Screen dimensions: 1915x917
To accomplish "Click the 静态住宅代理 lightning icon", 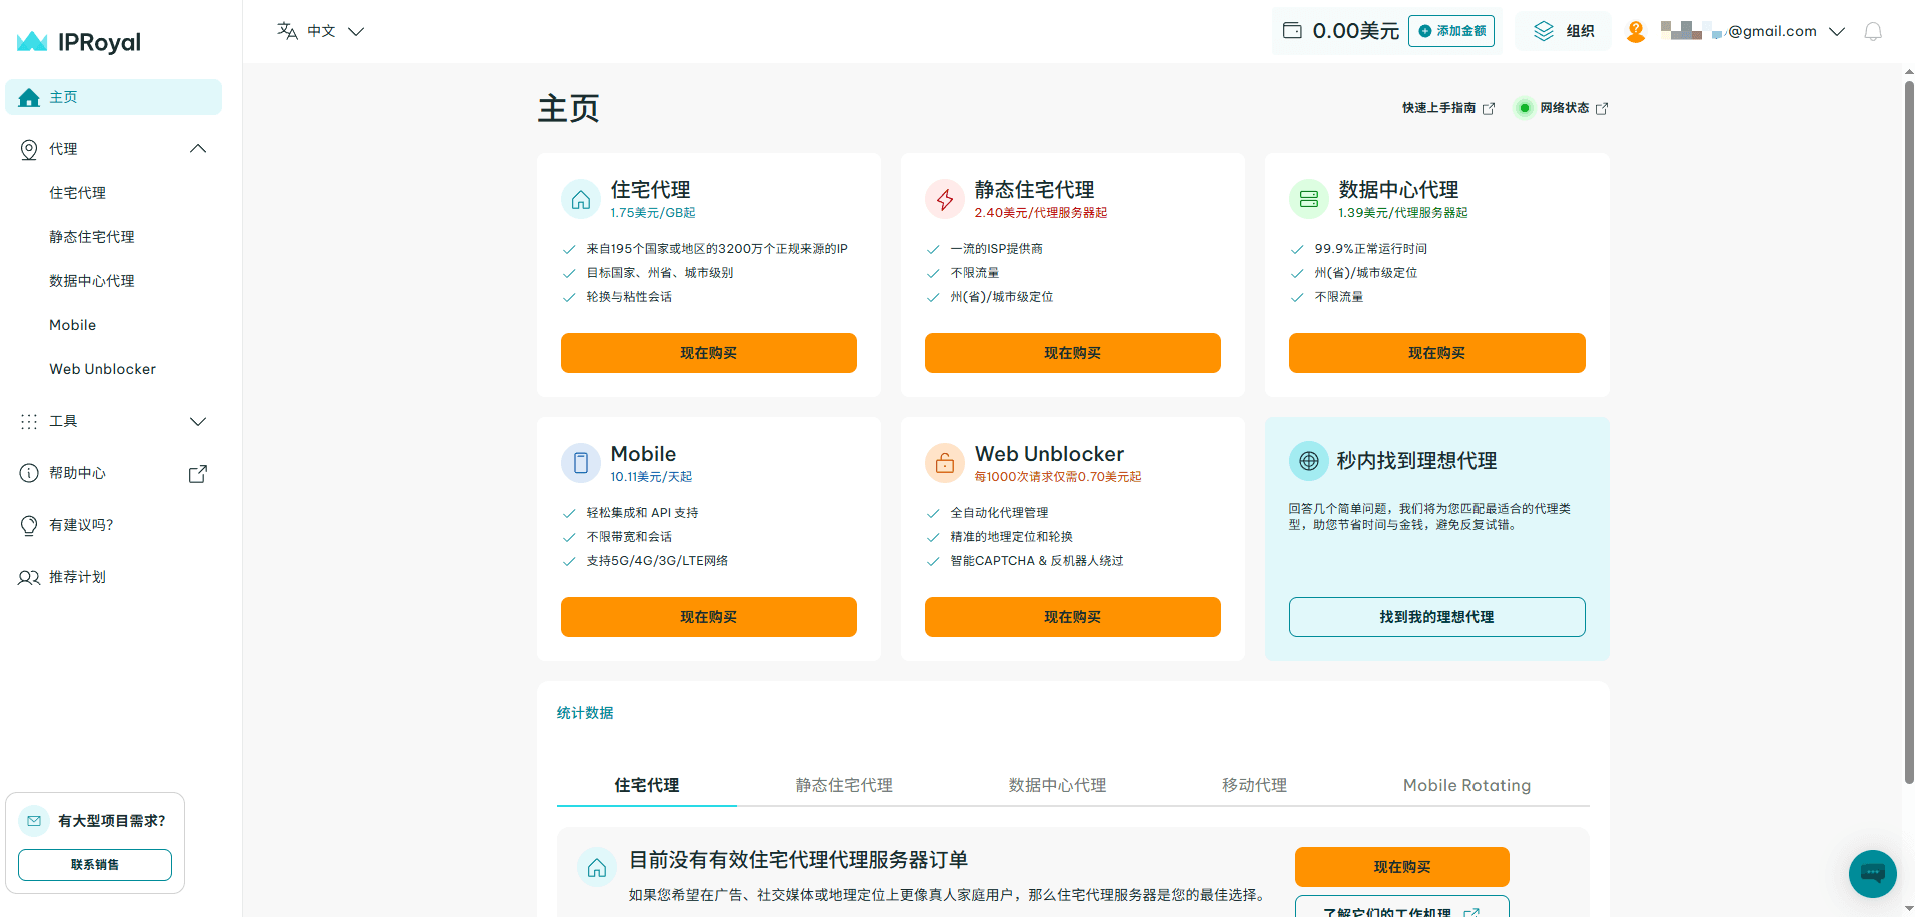I will click(x=944, y=199).
